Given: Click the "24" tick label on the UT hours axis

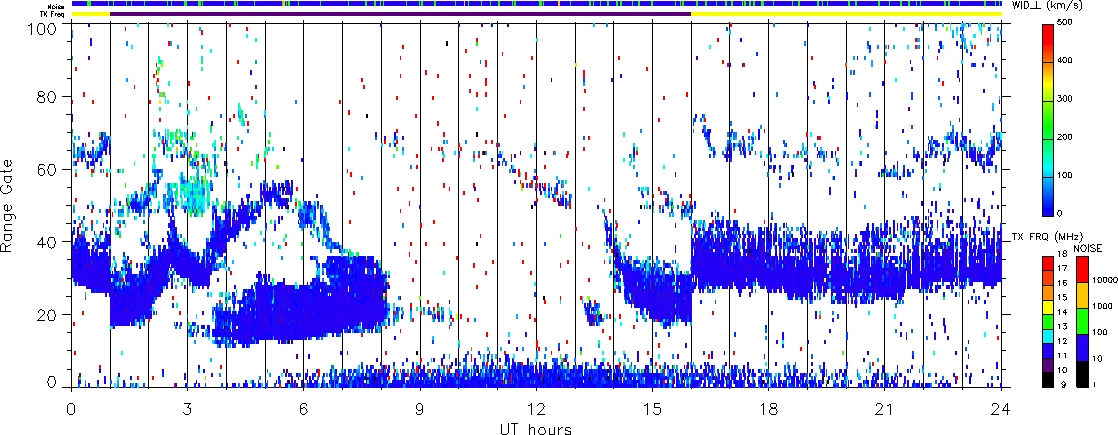Looking at the screenshot, I should click(1001, 409).
